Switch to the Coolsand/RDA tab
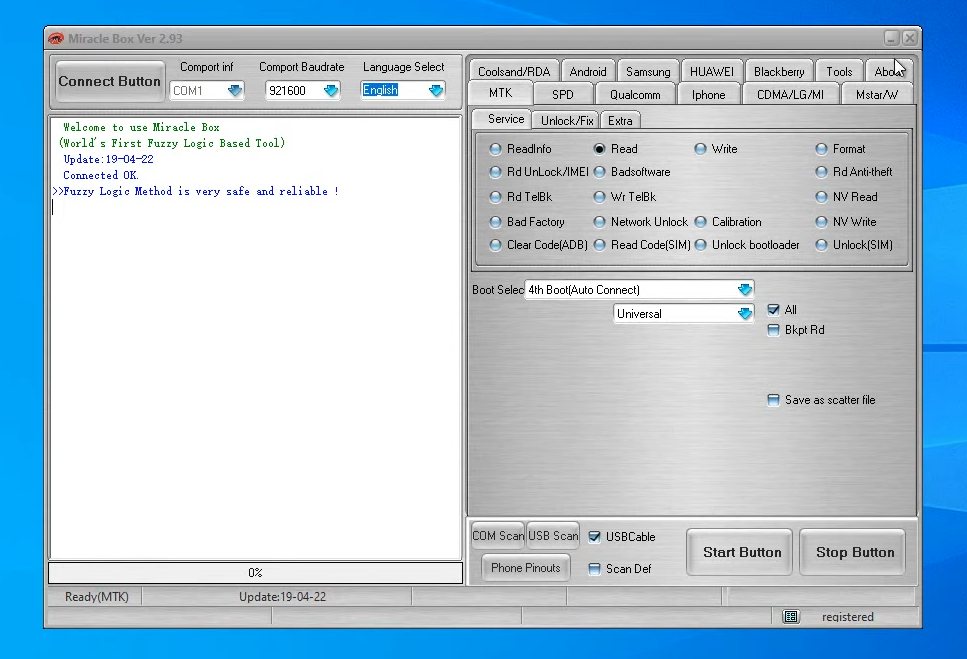The height and width of the screenshot is (659, 967). [514, 72]
